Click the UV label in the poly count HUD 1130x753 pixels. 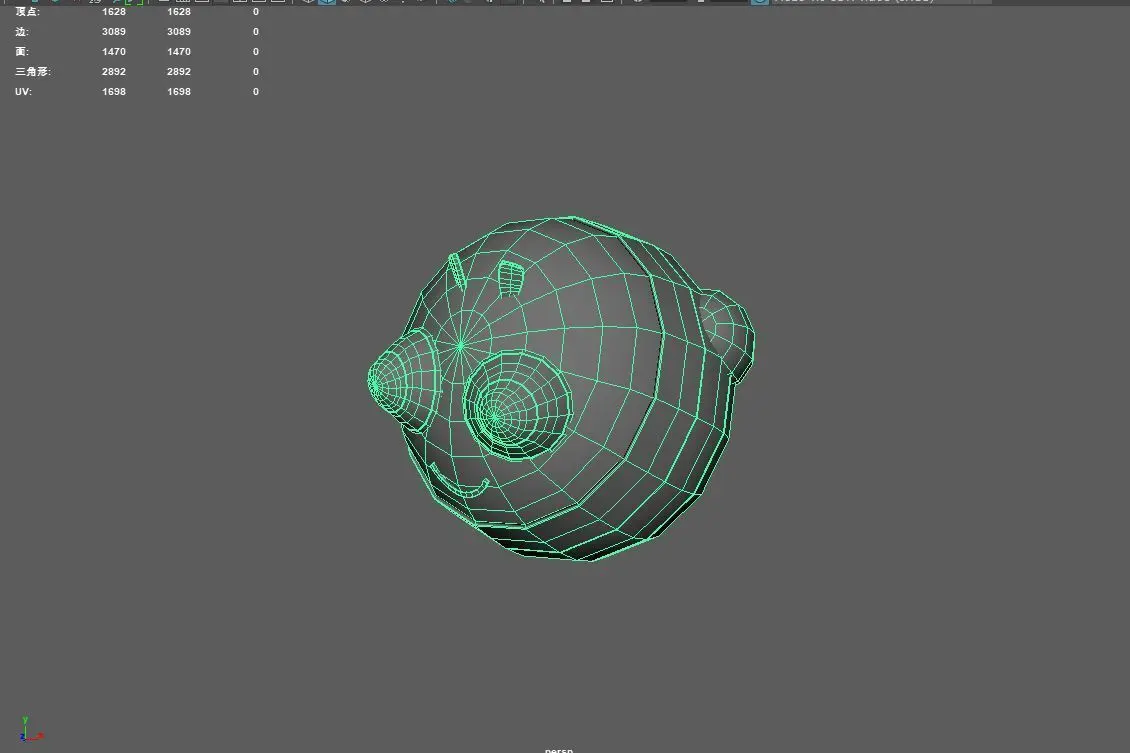click(23, 92)
